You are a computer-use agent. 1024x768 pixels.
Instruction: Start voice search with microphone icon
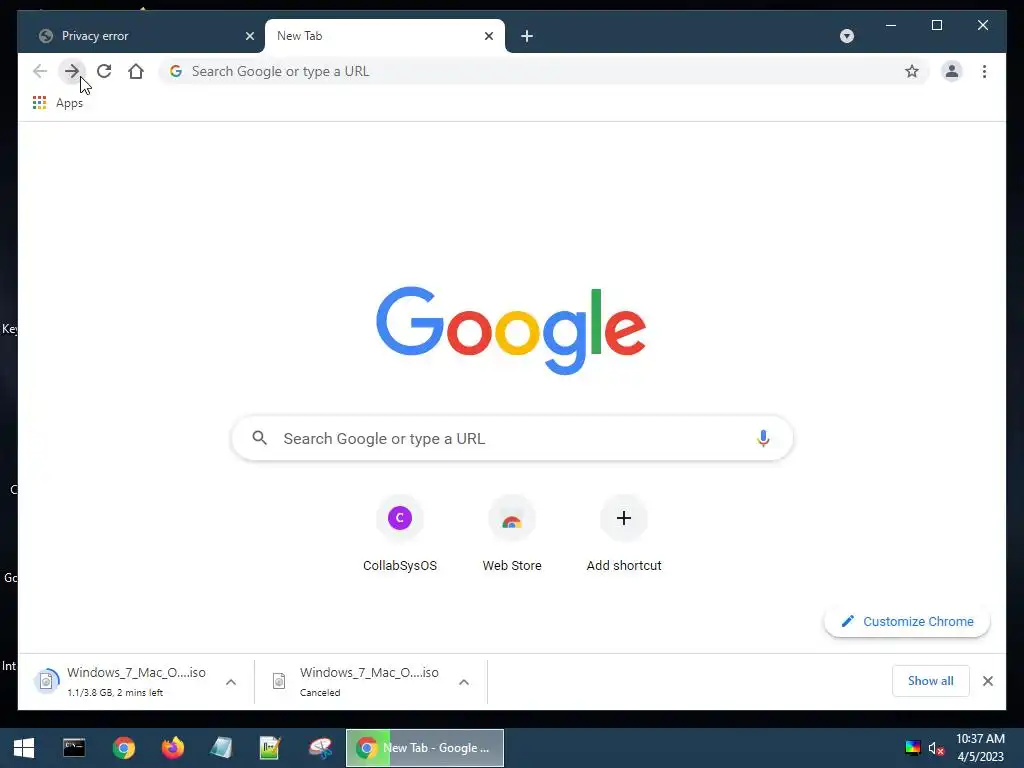(x=763, y=438)
